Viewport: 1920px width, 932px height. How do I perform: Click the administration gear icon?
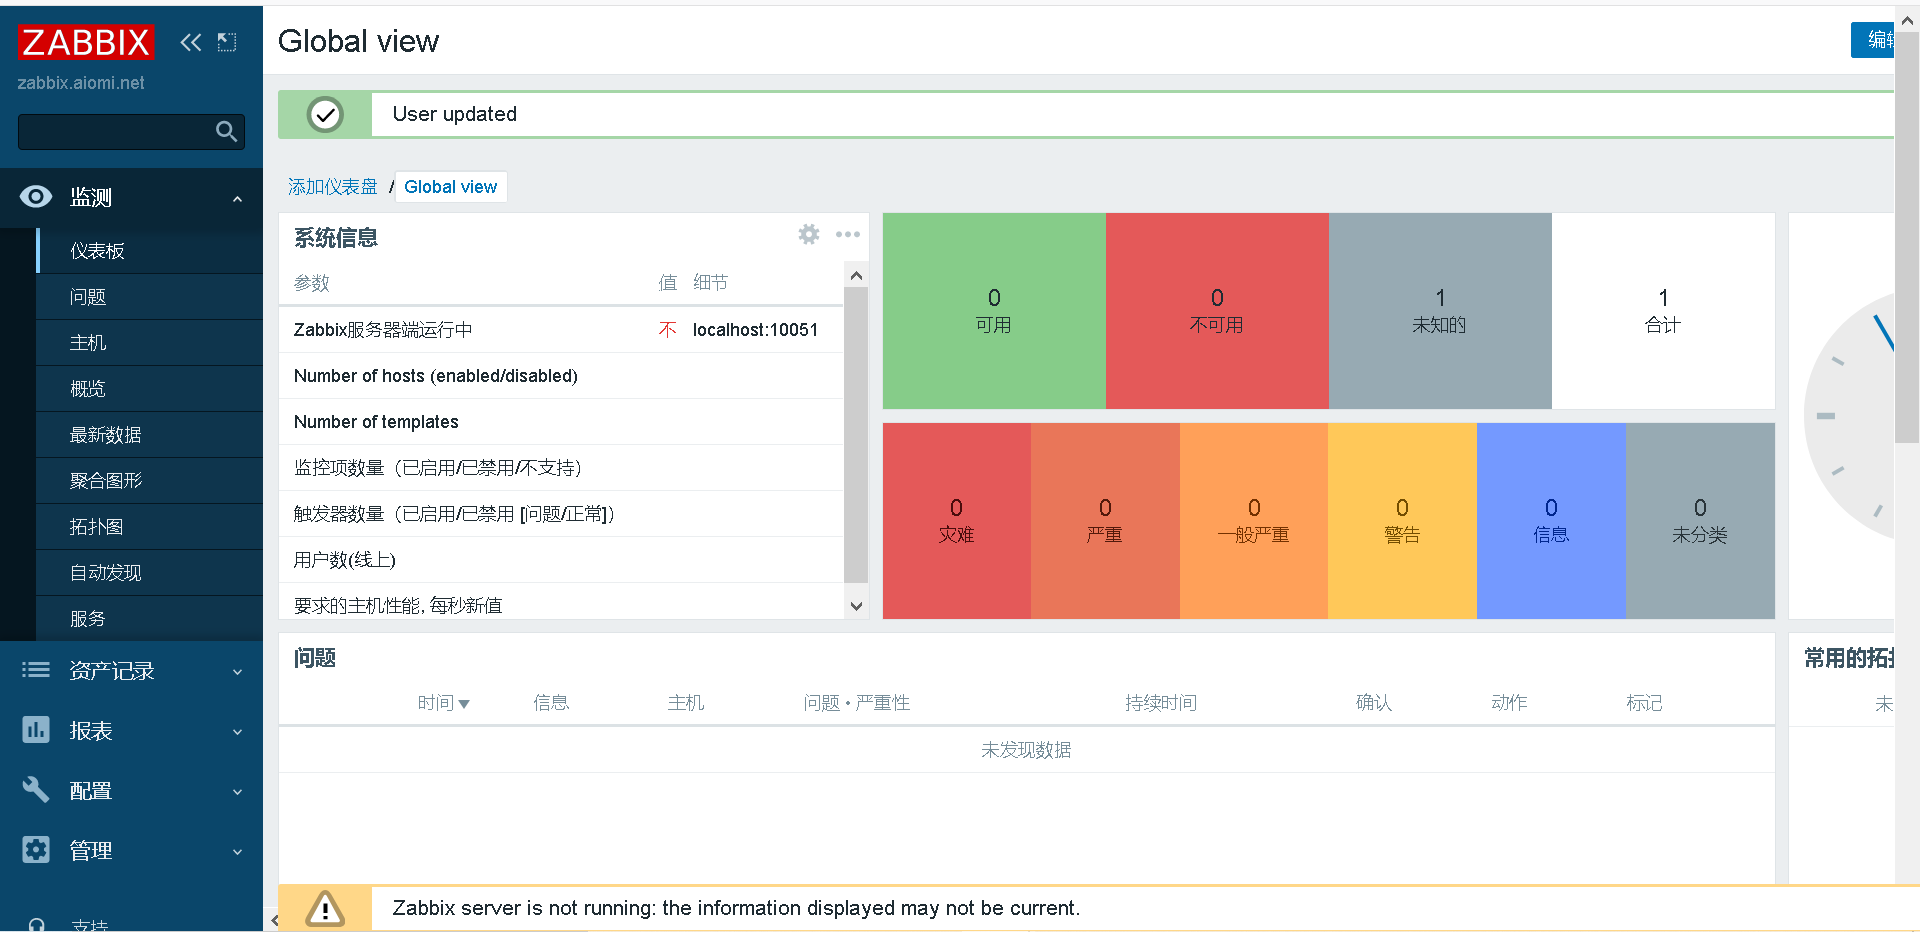click(36, 850)
